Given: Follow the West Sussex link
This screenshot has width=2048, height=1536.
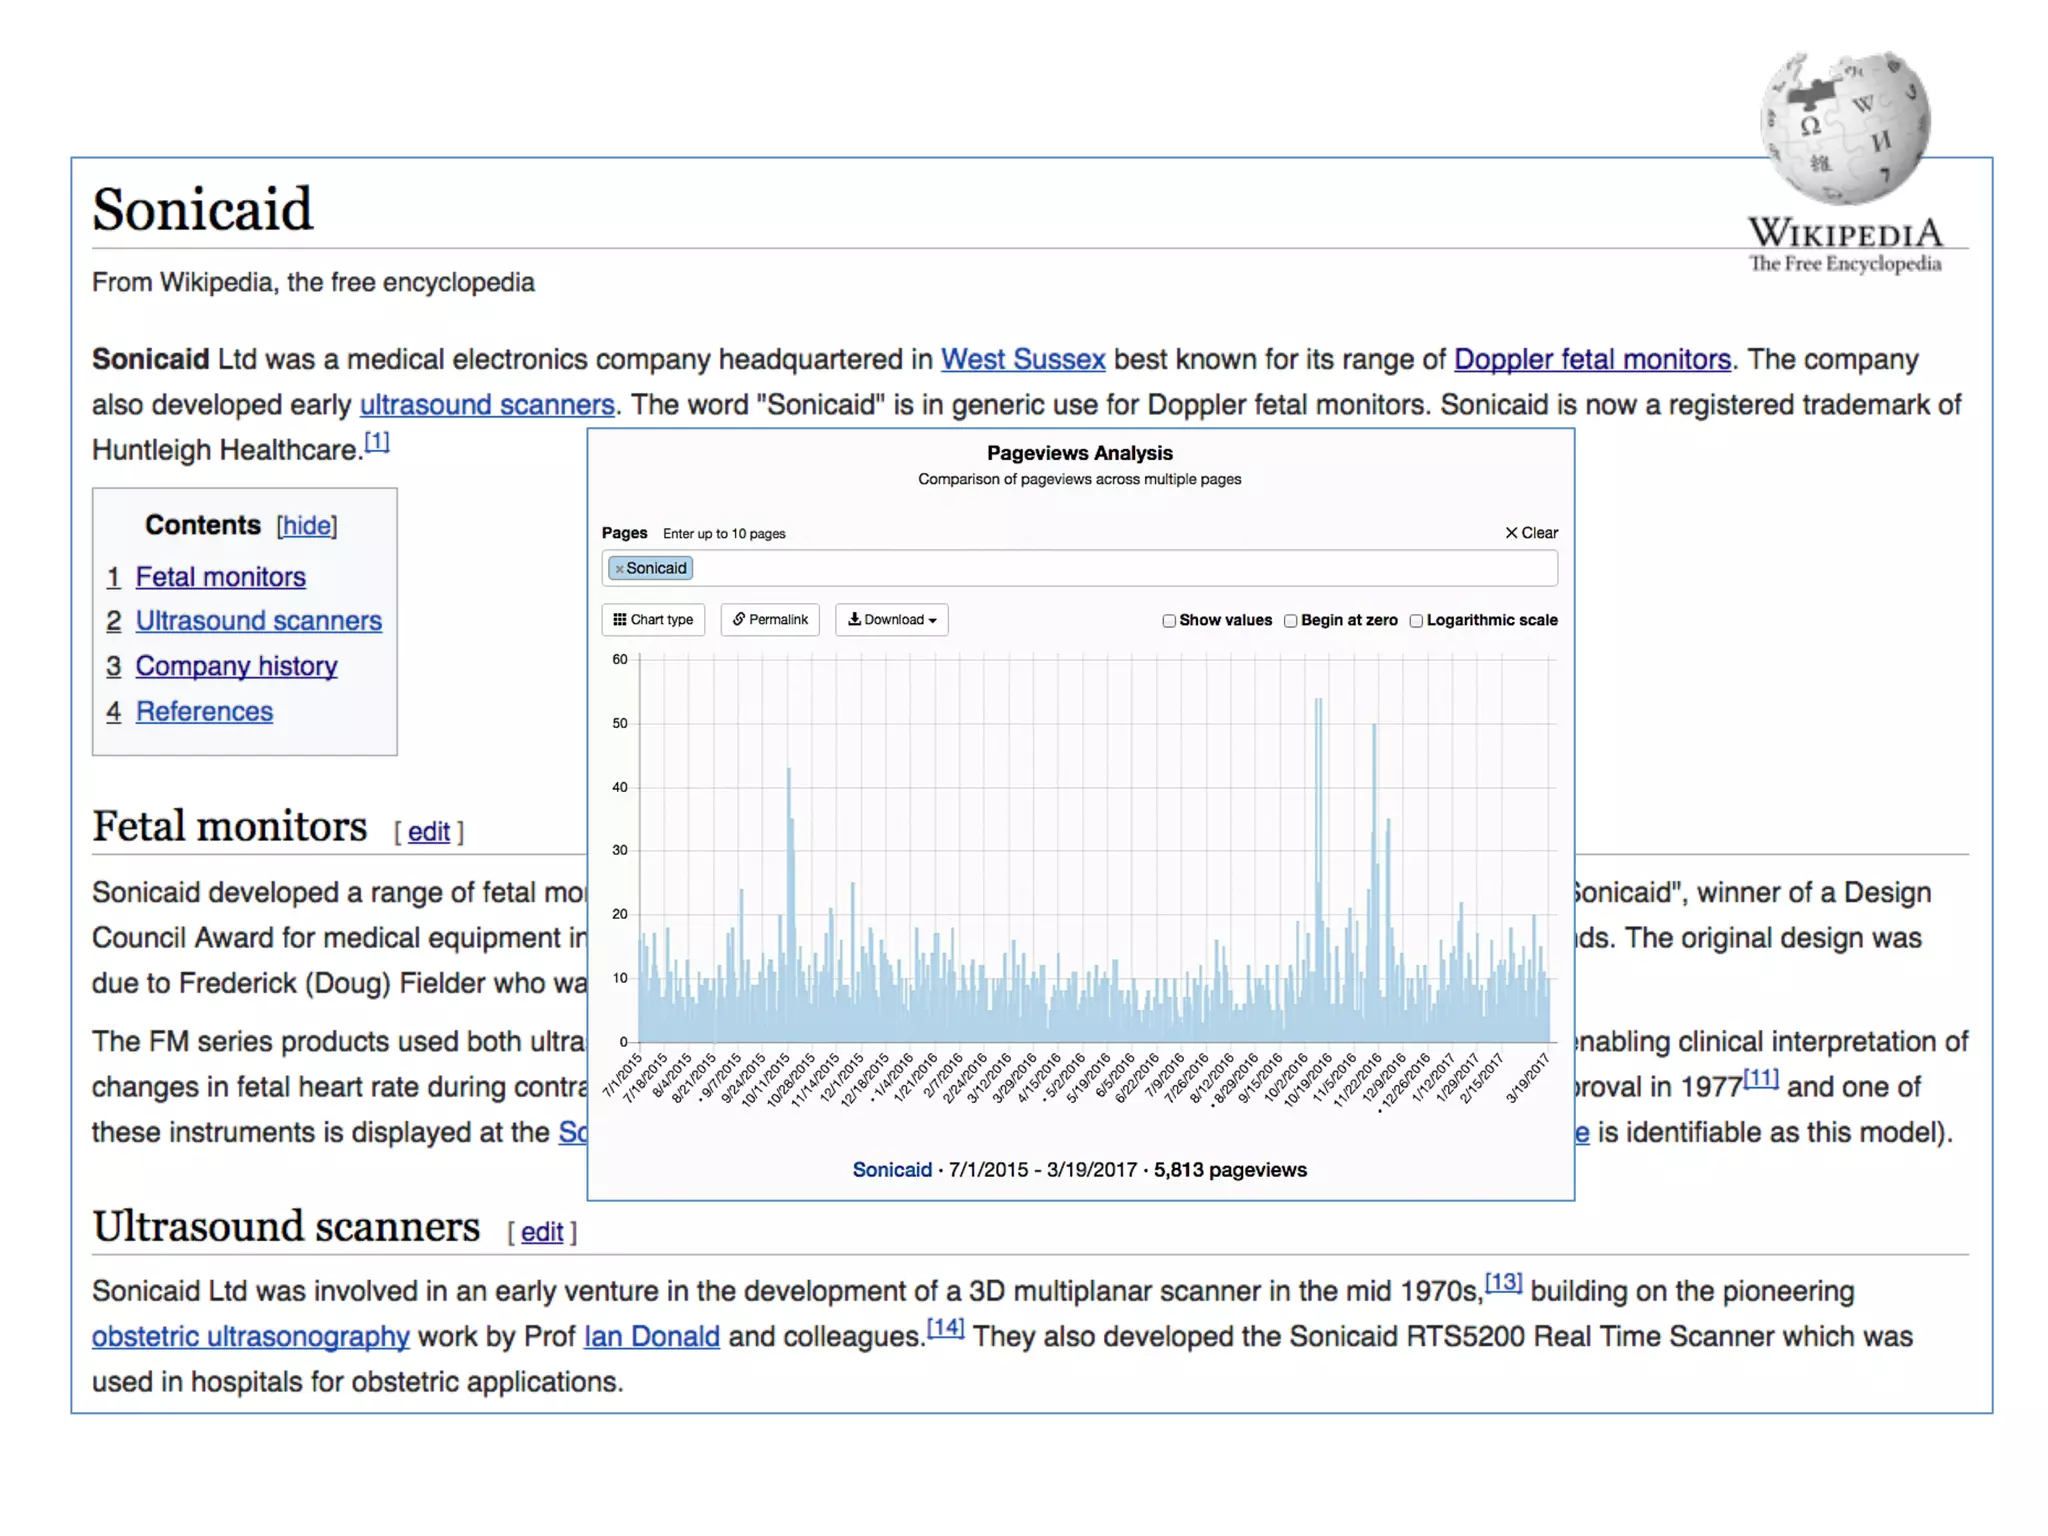Looking at the screenshot, I should click(1022, 359).
